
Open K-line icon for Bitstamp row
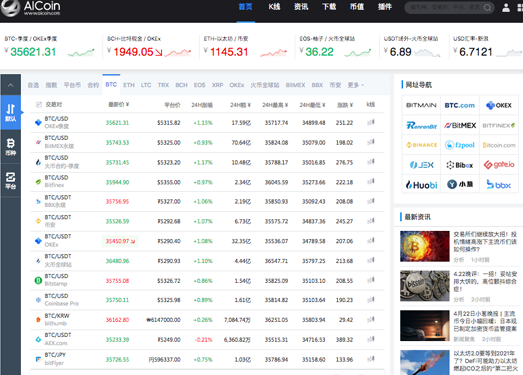(x=371, y=280)
